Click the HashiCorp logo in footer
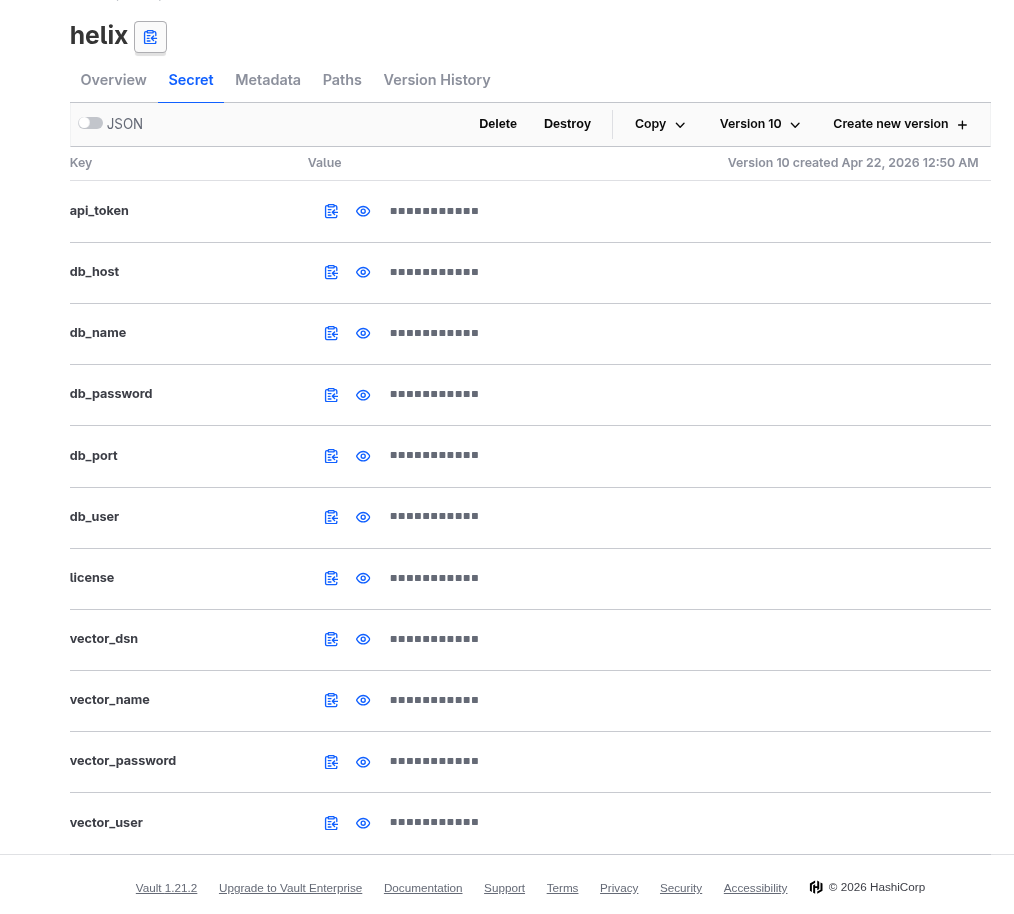 (x=816, y=887)
